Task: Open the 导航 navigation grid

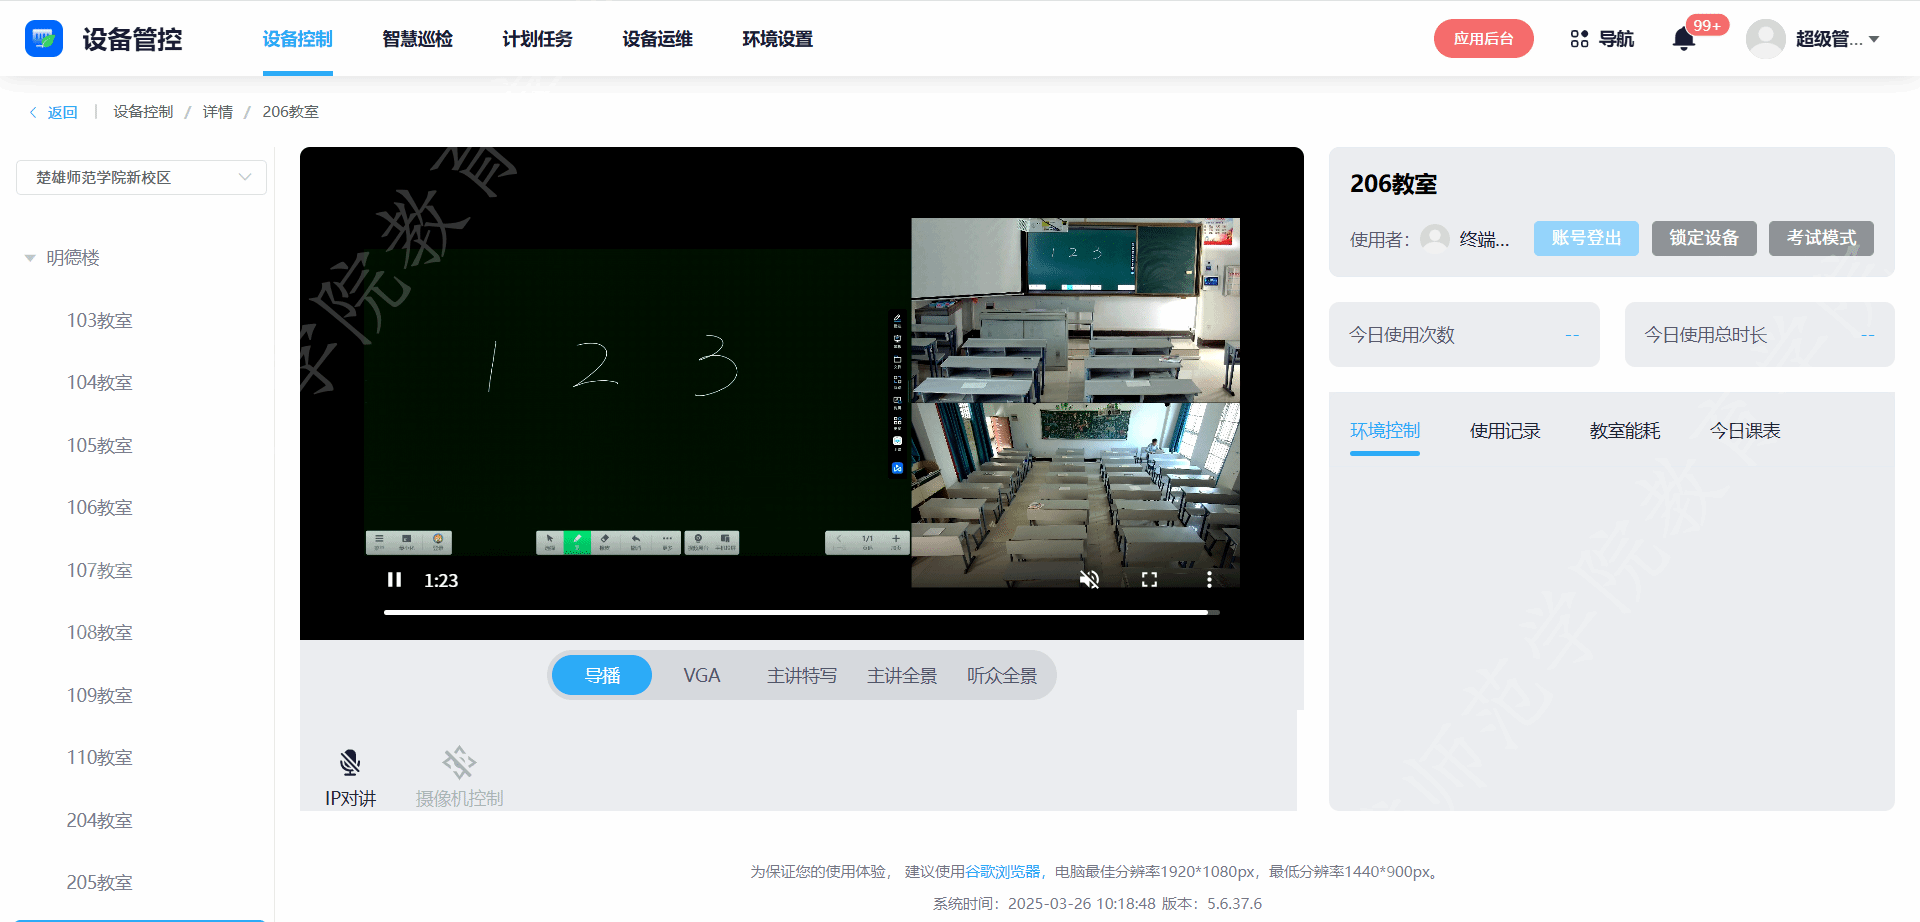Action: (x=1601, y=39)
